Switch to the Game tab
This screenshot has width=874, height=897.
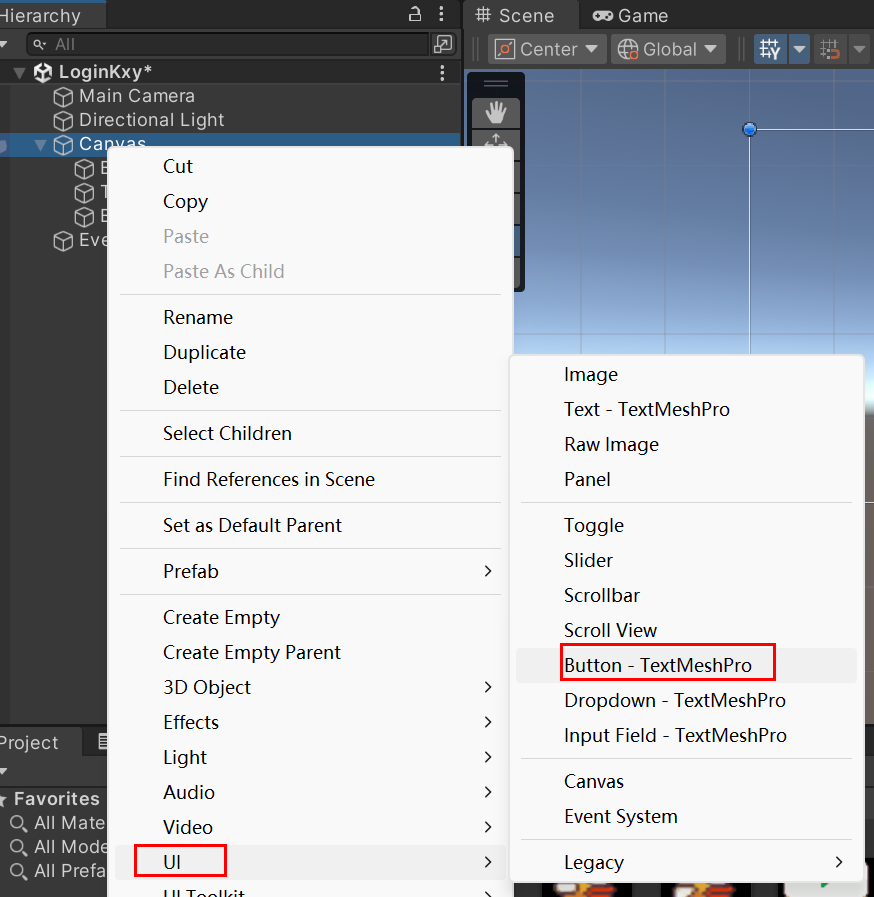(x=630, y=16)
